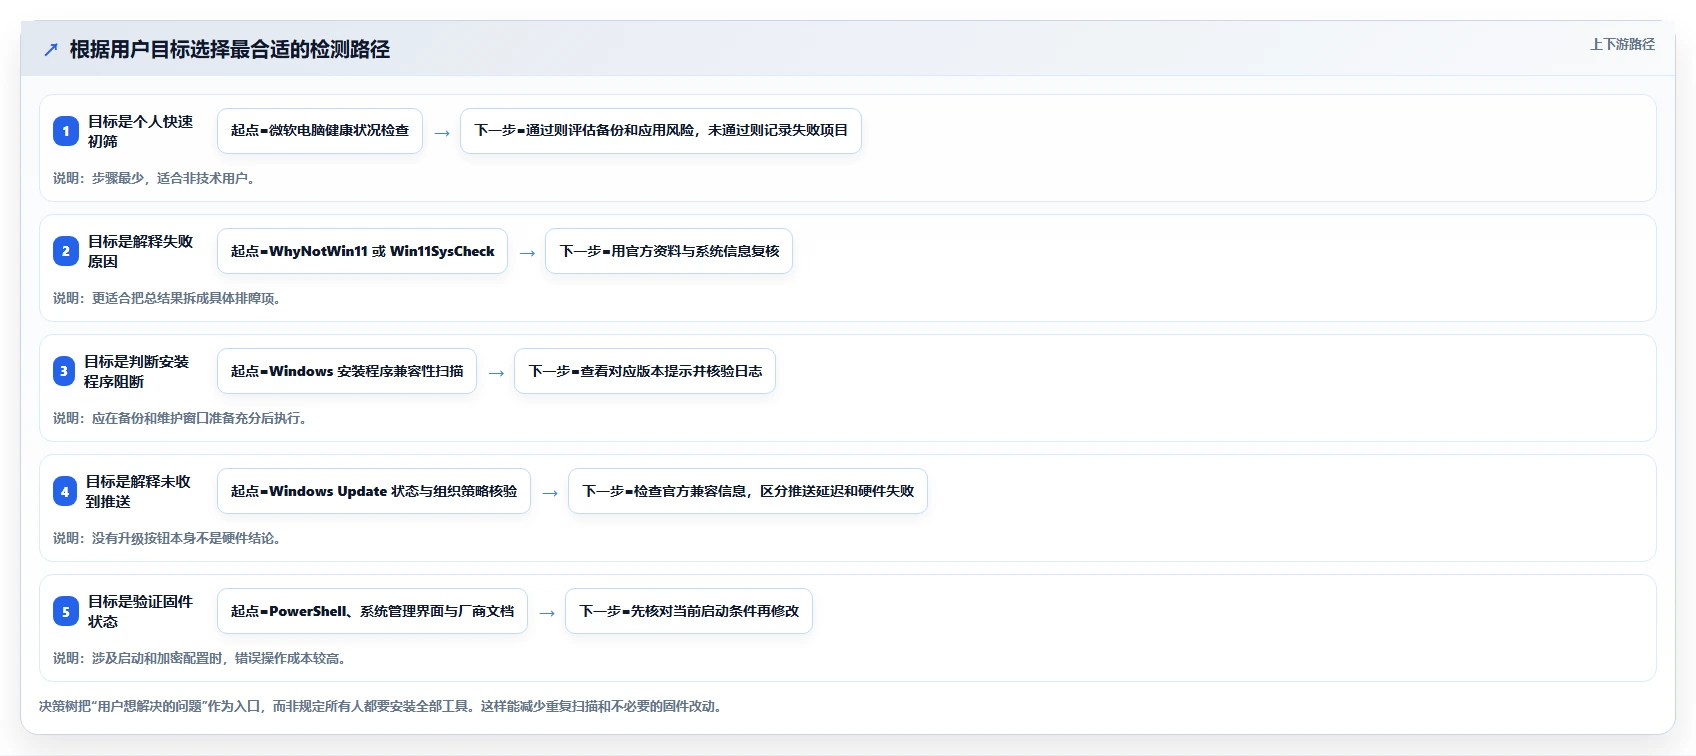Click the note 说明：应在备份和维护窗口准备充分后执行。
This screenshot has height=756, width=1696.
click(x=182, y=418)
